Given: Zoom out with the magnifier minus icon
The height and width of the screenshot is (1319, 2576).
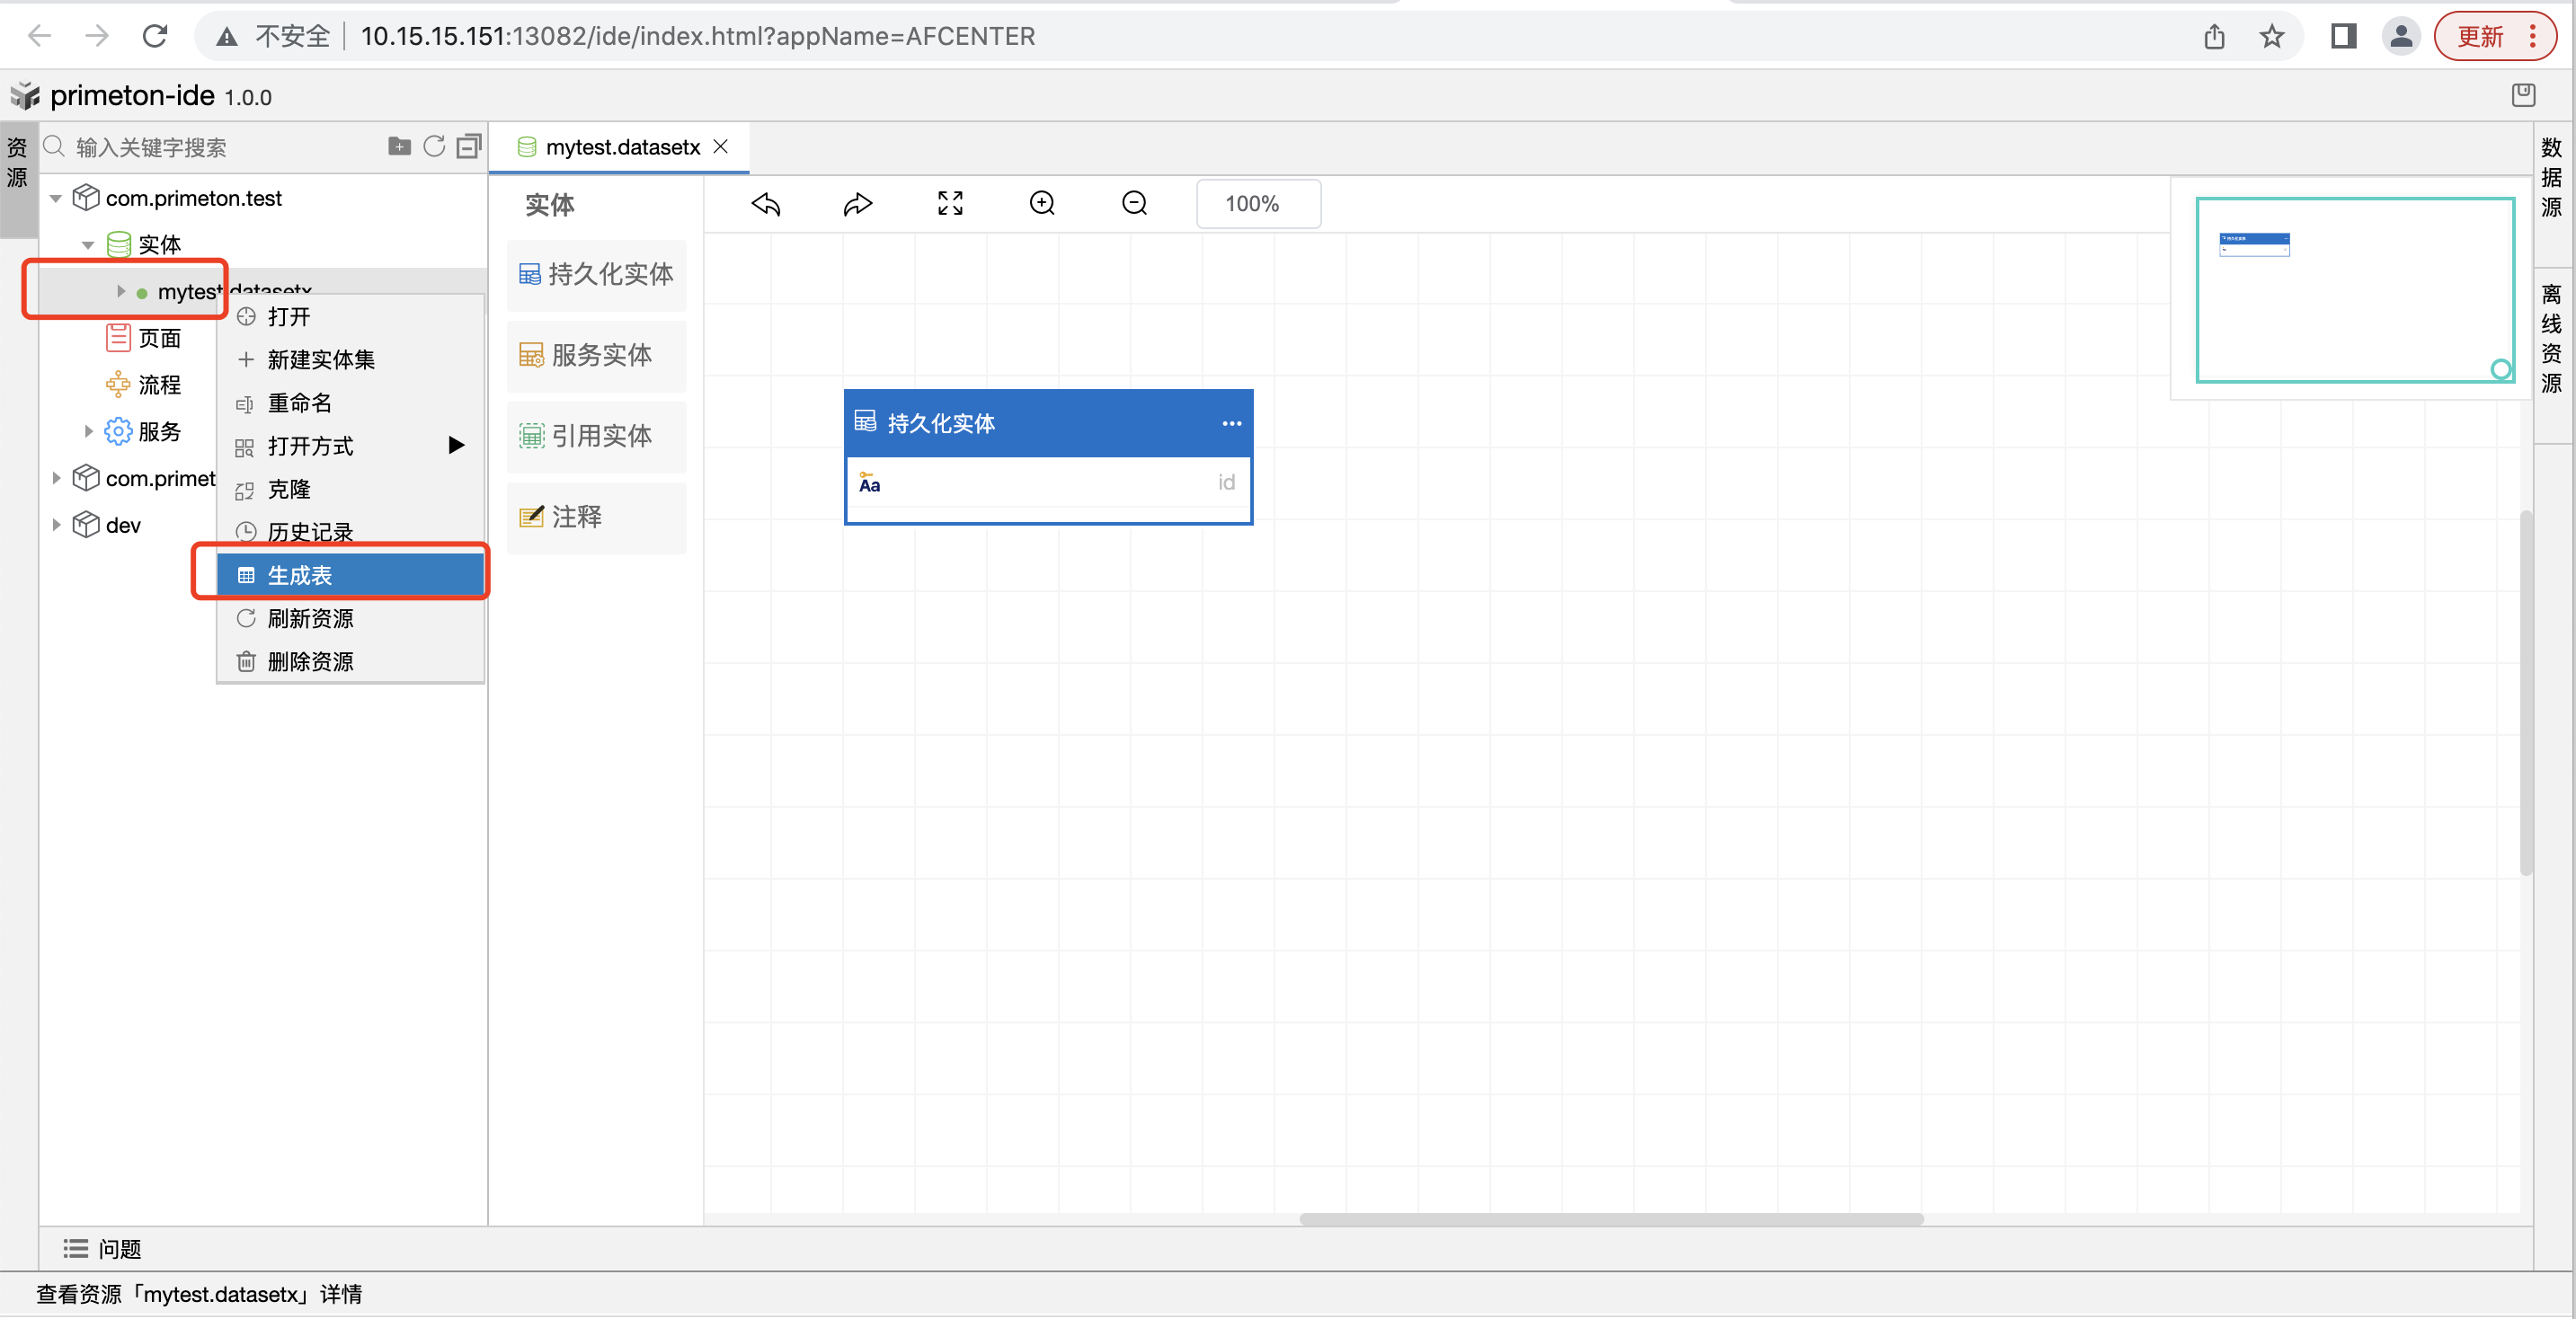Looking at the screenshot, I should pos(1134,204).
